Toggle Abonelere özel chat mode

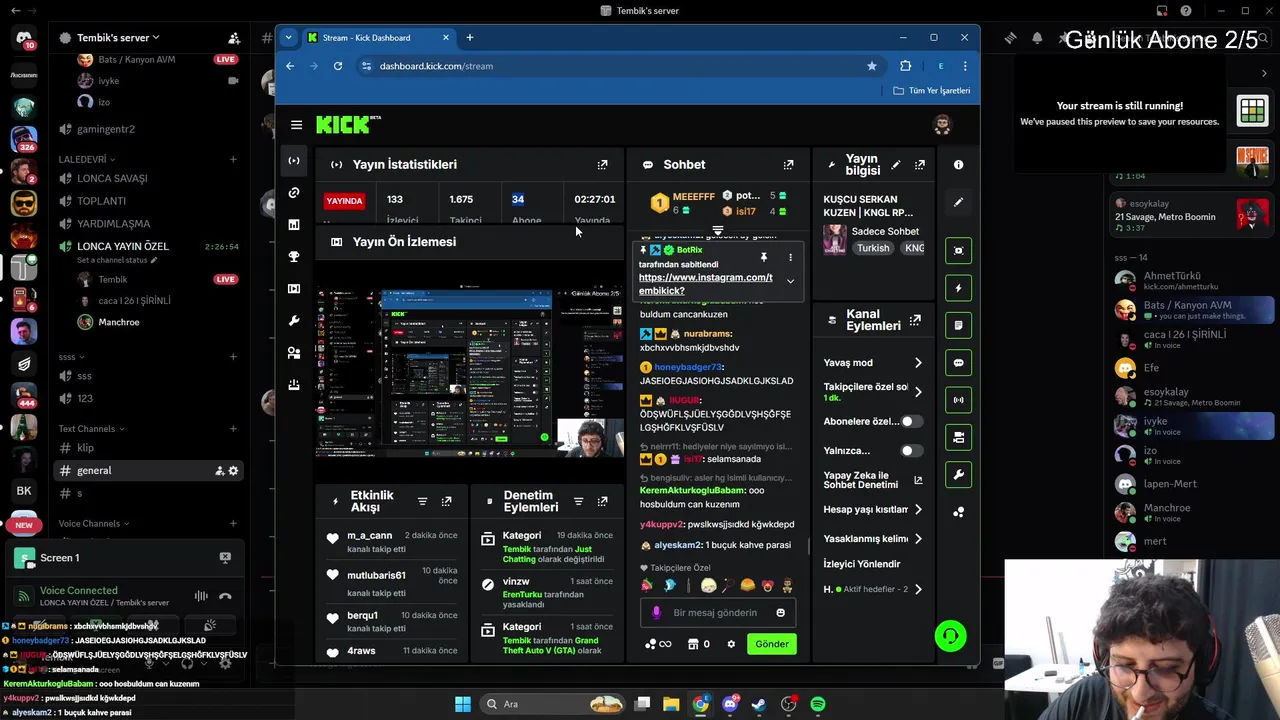(x=911, y=422)
